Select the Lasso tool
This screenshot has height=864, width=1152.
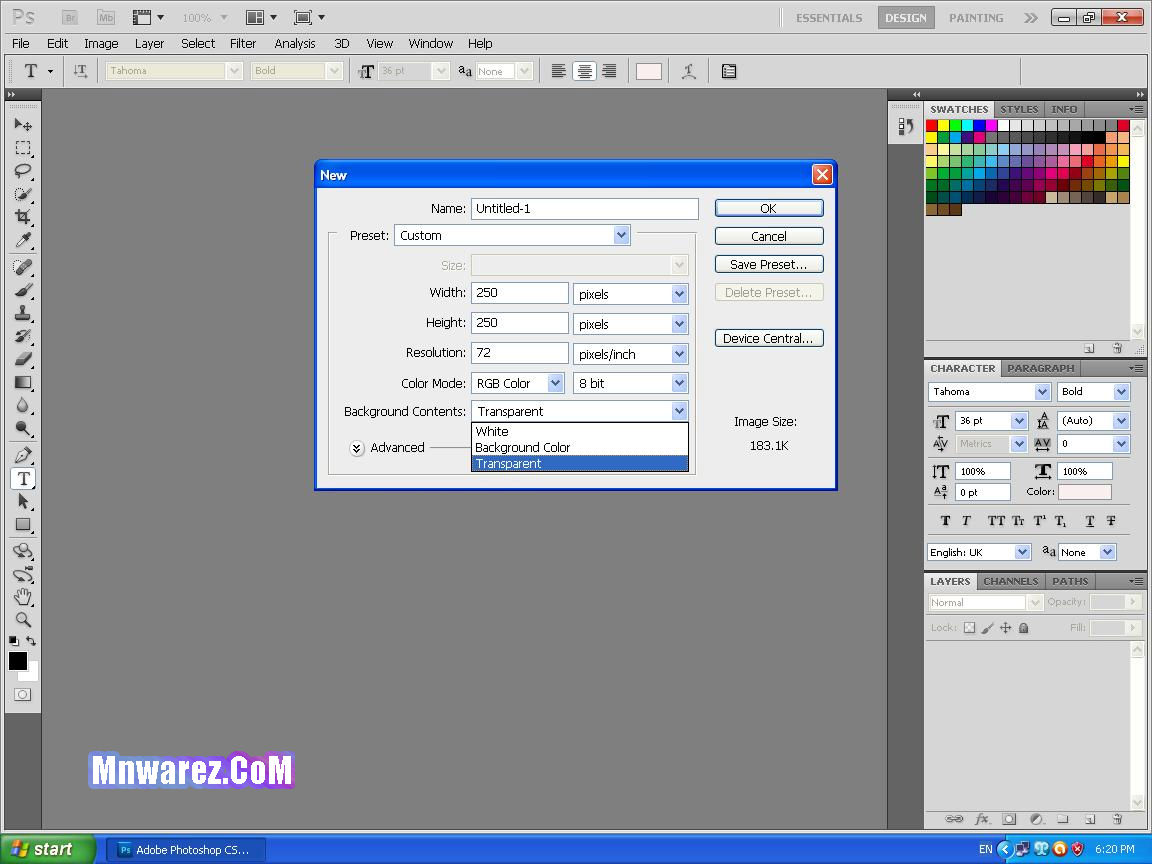point(23,171)
